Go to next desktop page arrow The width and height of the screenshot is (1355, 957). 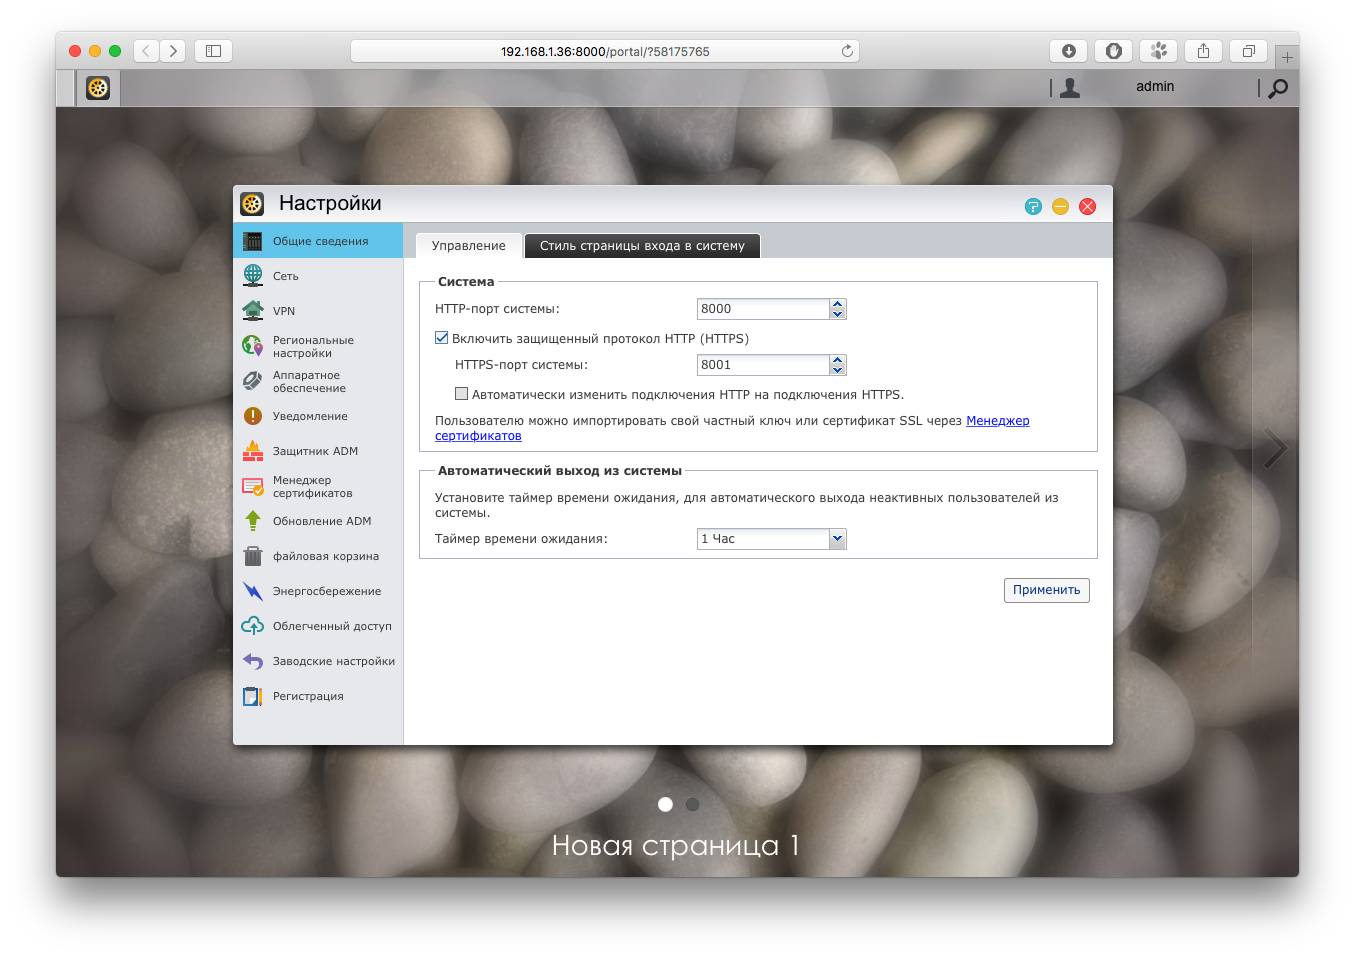(x=1275, y=449)
